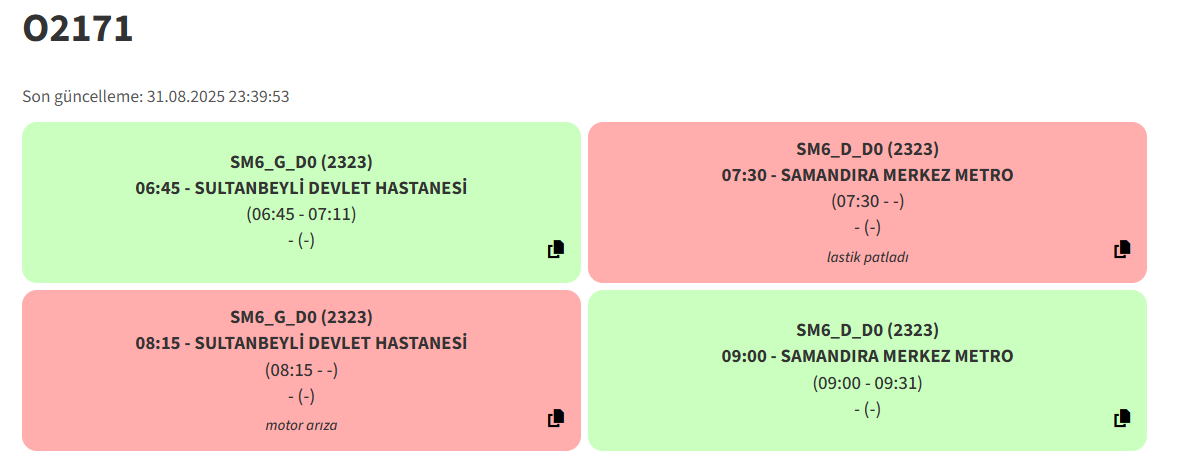
Task: Click the (09:00 - 09:31) time range
Action: [x=868, y=383]
